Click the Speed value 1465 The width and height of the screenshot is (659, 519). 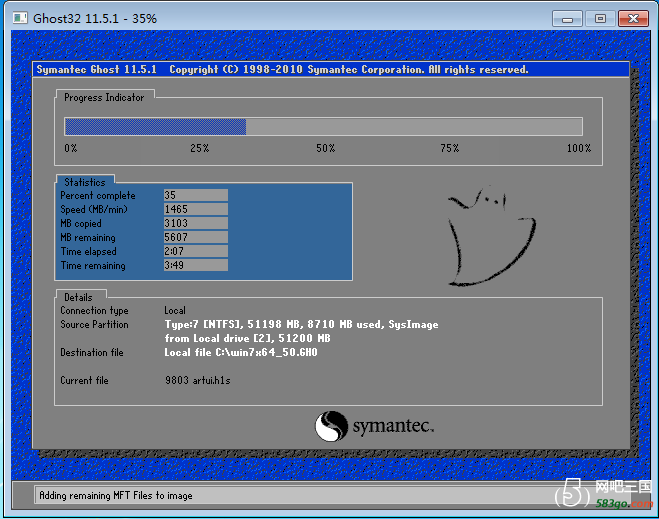pyautogui.click(x=196, y=209)
